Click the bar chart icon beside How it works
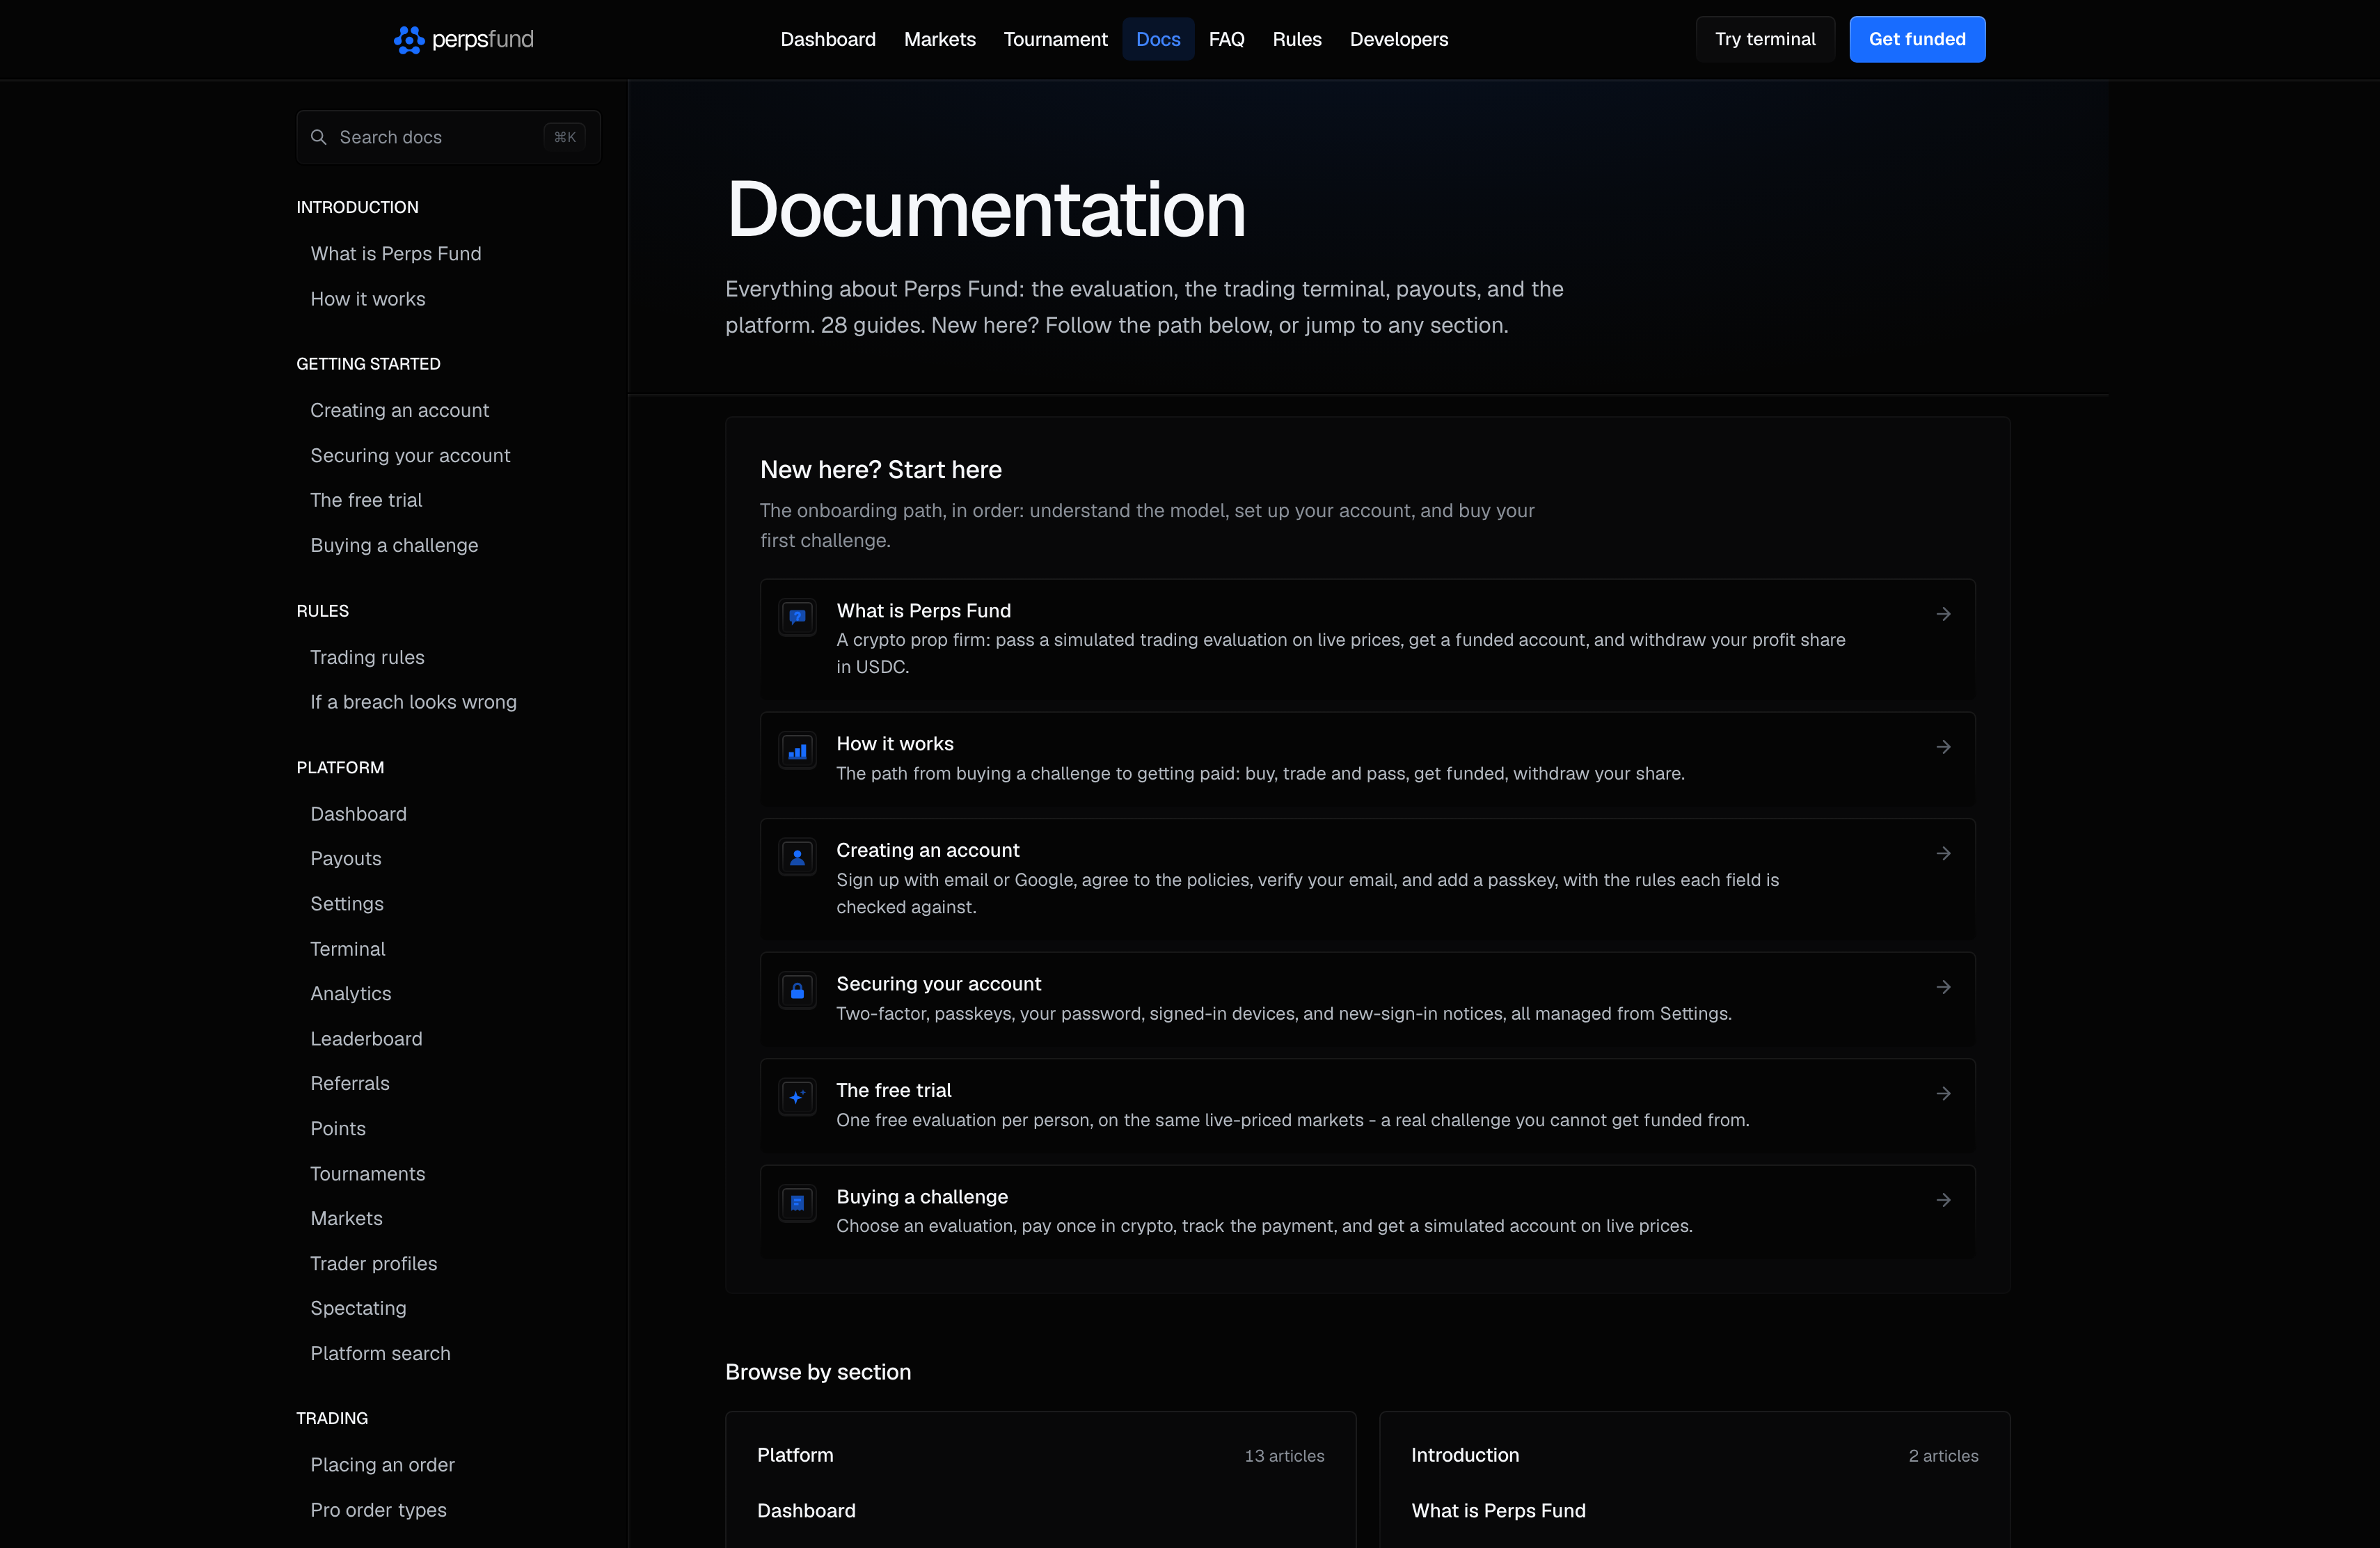This screenshot has width=2380, height=1548. tap(797, 750)
